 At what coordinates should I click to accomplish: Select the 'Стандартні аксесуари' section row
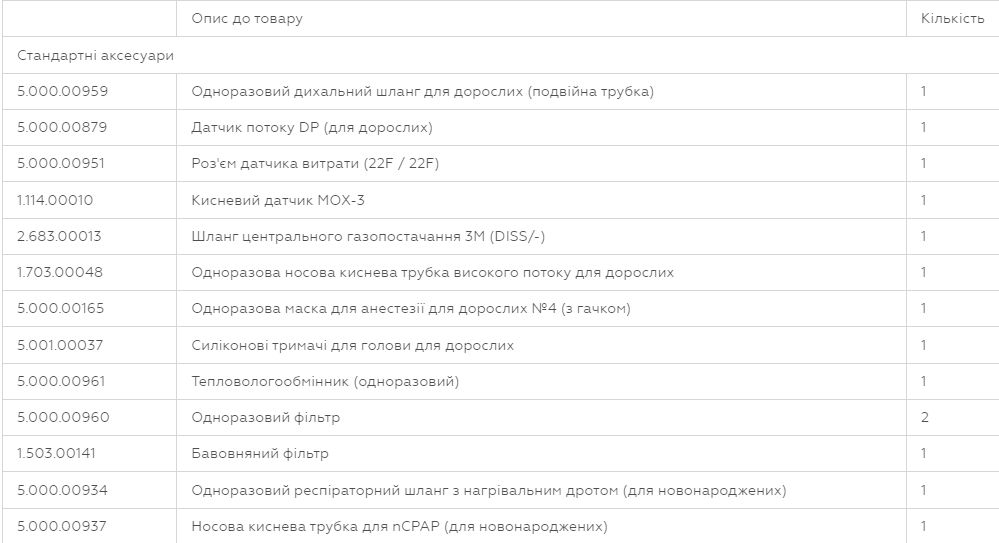[500, 55]
